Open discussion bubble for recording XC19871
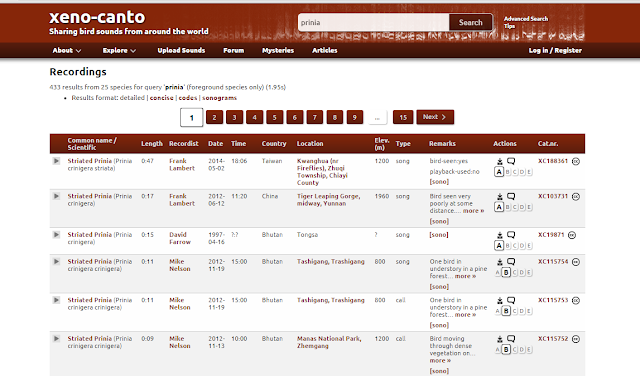Image resolution: width=640 pixels, height=376 pixels. point(511,235)
